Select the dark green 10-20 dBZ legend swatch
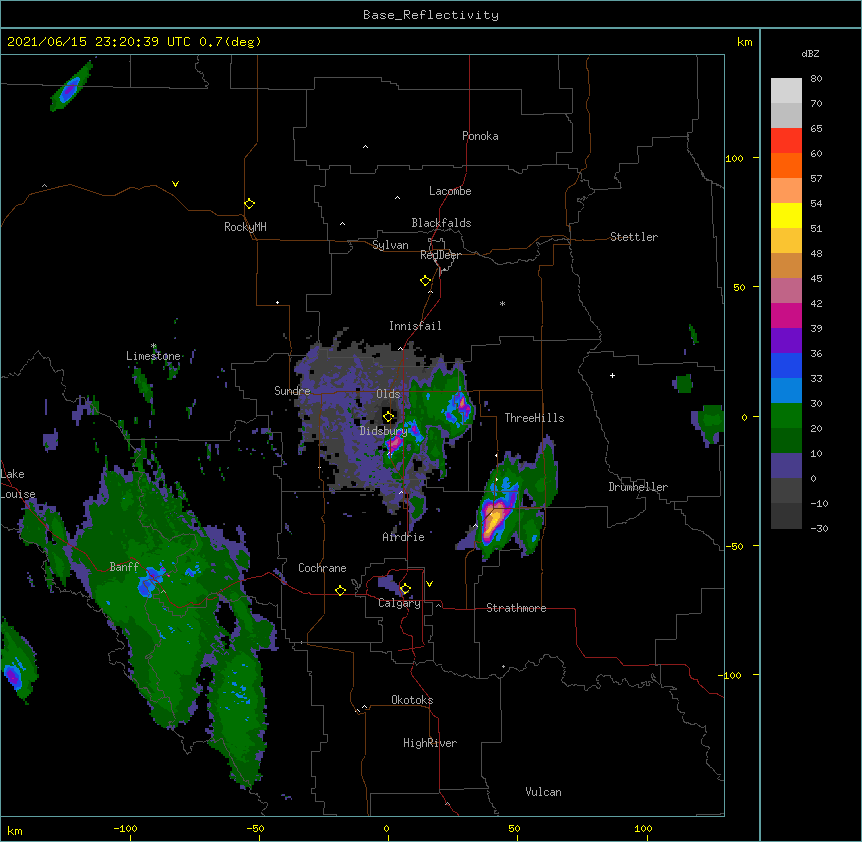This screenshot has height=842, width=862. click(786, 440)
